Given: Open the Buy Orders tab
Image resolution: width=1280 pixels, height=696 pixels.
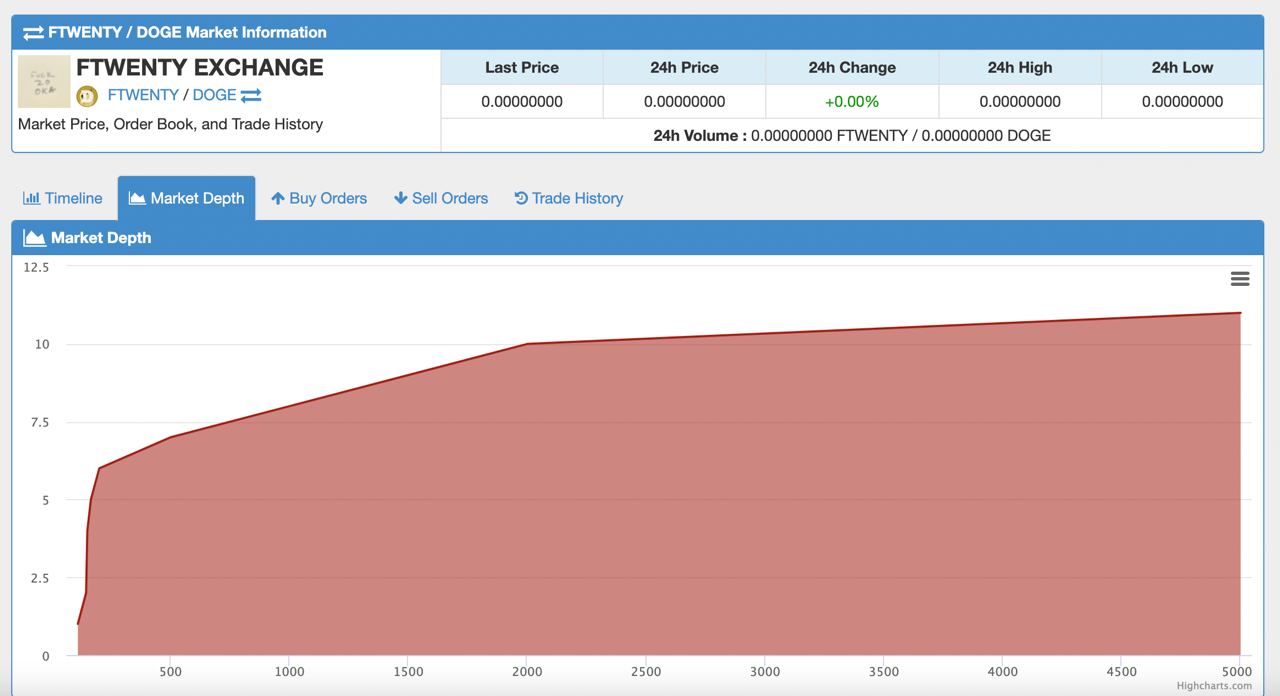Looking at the screenshot, I should click(319, 198).
